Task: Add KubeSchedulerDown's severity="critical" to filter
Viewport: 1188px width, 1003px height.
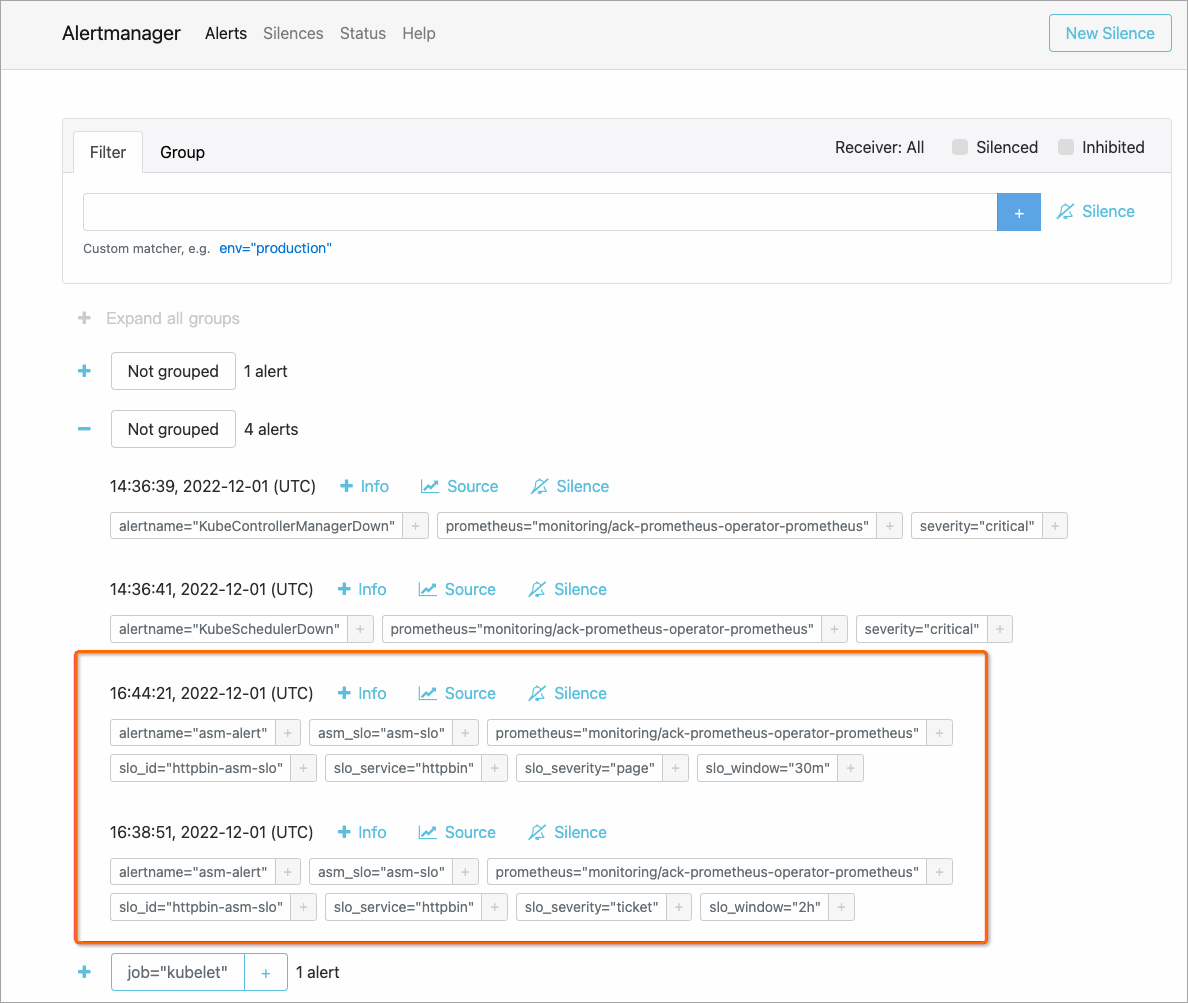Action: [999, 629]
